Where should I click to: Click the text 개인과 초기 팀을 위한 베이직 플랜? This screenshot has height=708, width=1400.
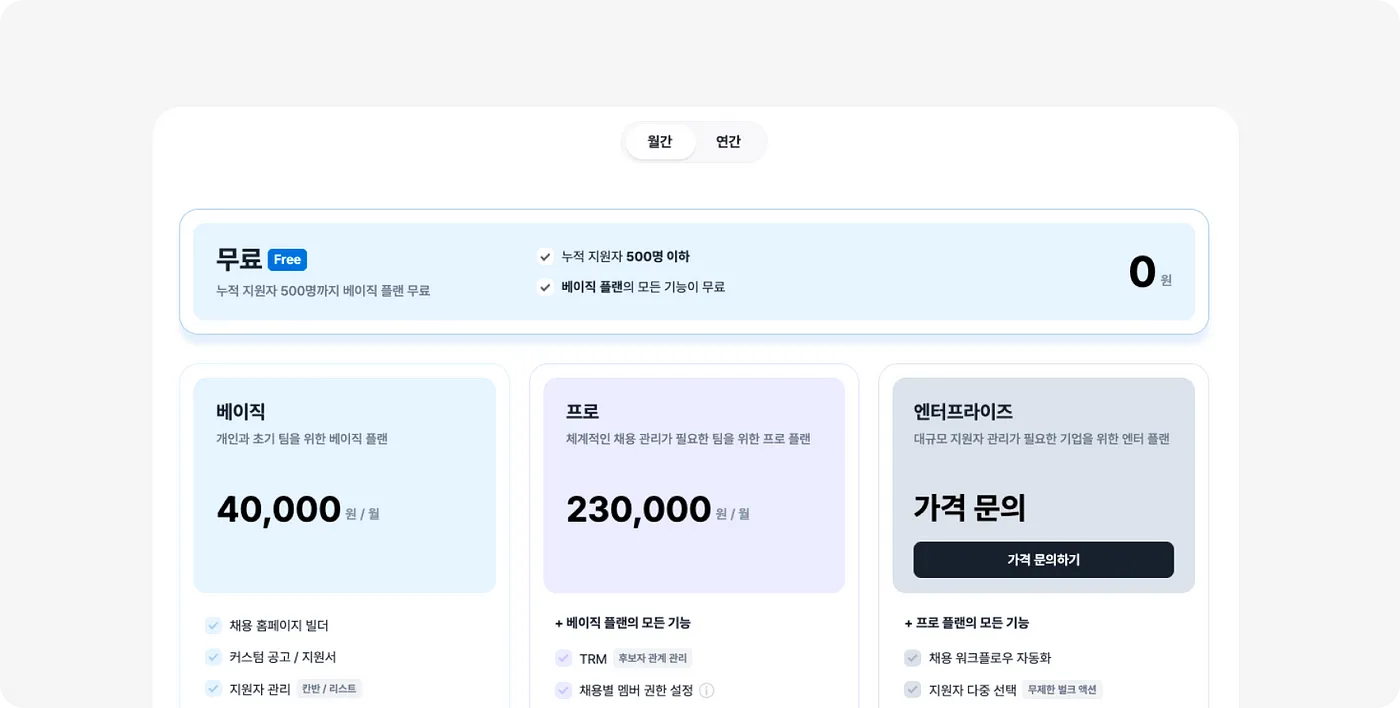(302, 438)
